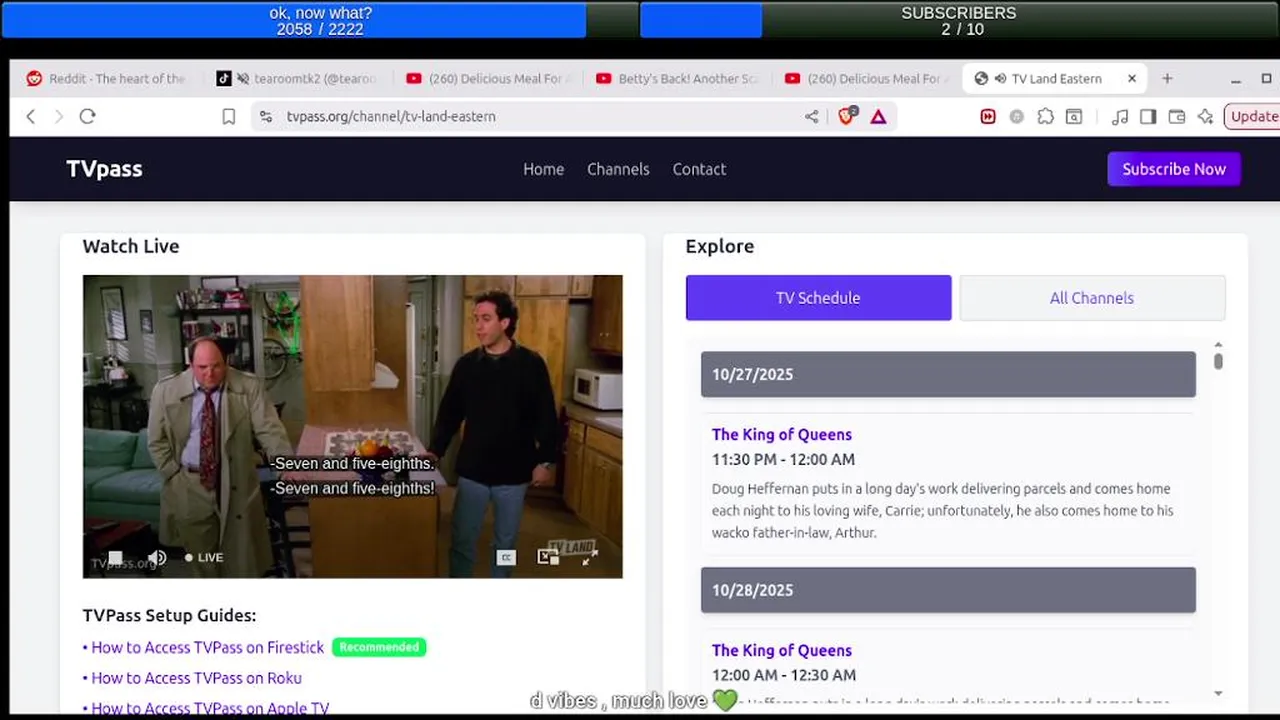Click the Explore heading
The image size is (1280, 720).
point(720,246)
